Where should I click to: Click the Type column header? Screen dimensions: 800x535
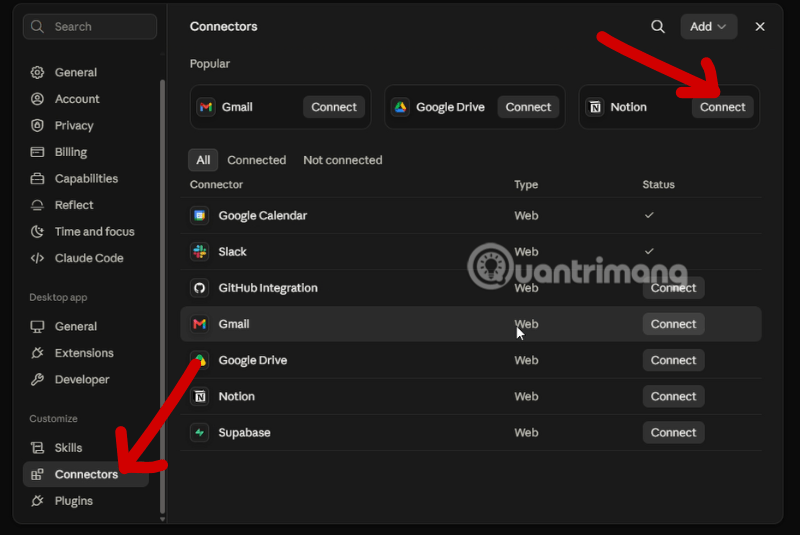(x=526, y=185)
